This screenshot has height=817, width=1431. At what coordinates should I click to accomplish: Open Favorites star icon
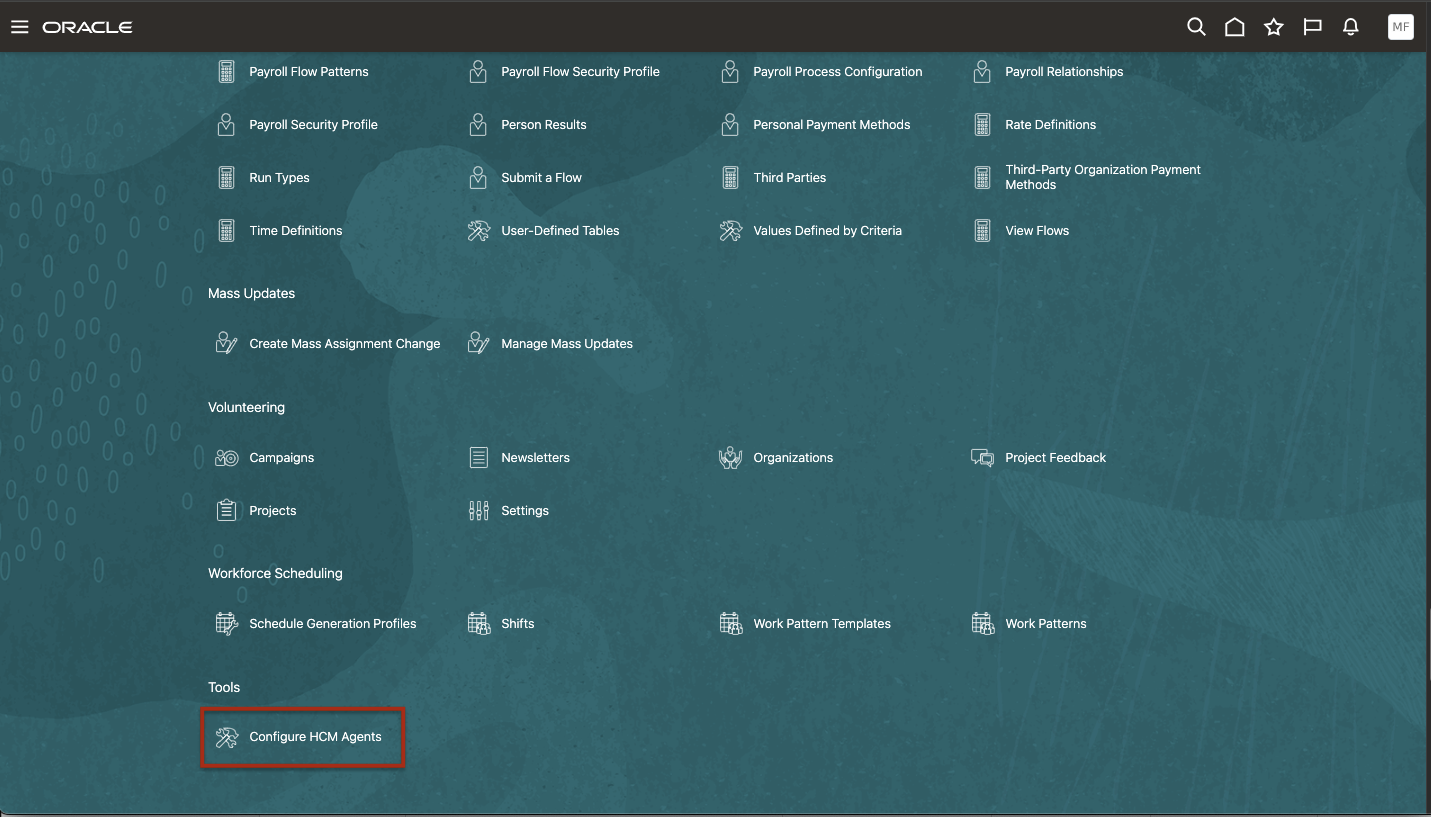1273,27
